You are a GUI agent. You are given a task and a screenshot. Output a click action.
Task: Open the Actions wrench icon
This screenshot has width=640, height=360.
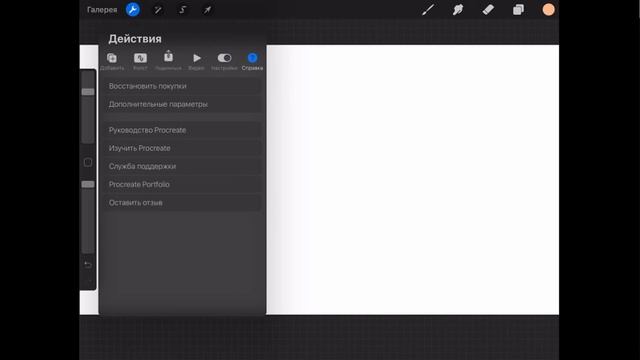click(133, 9)
